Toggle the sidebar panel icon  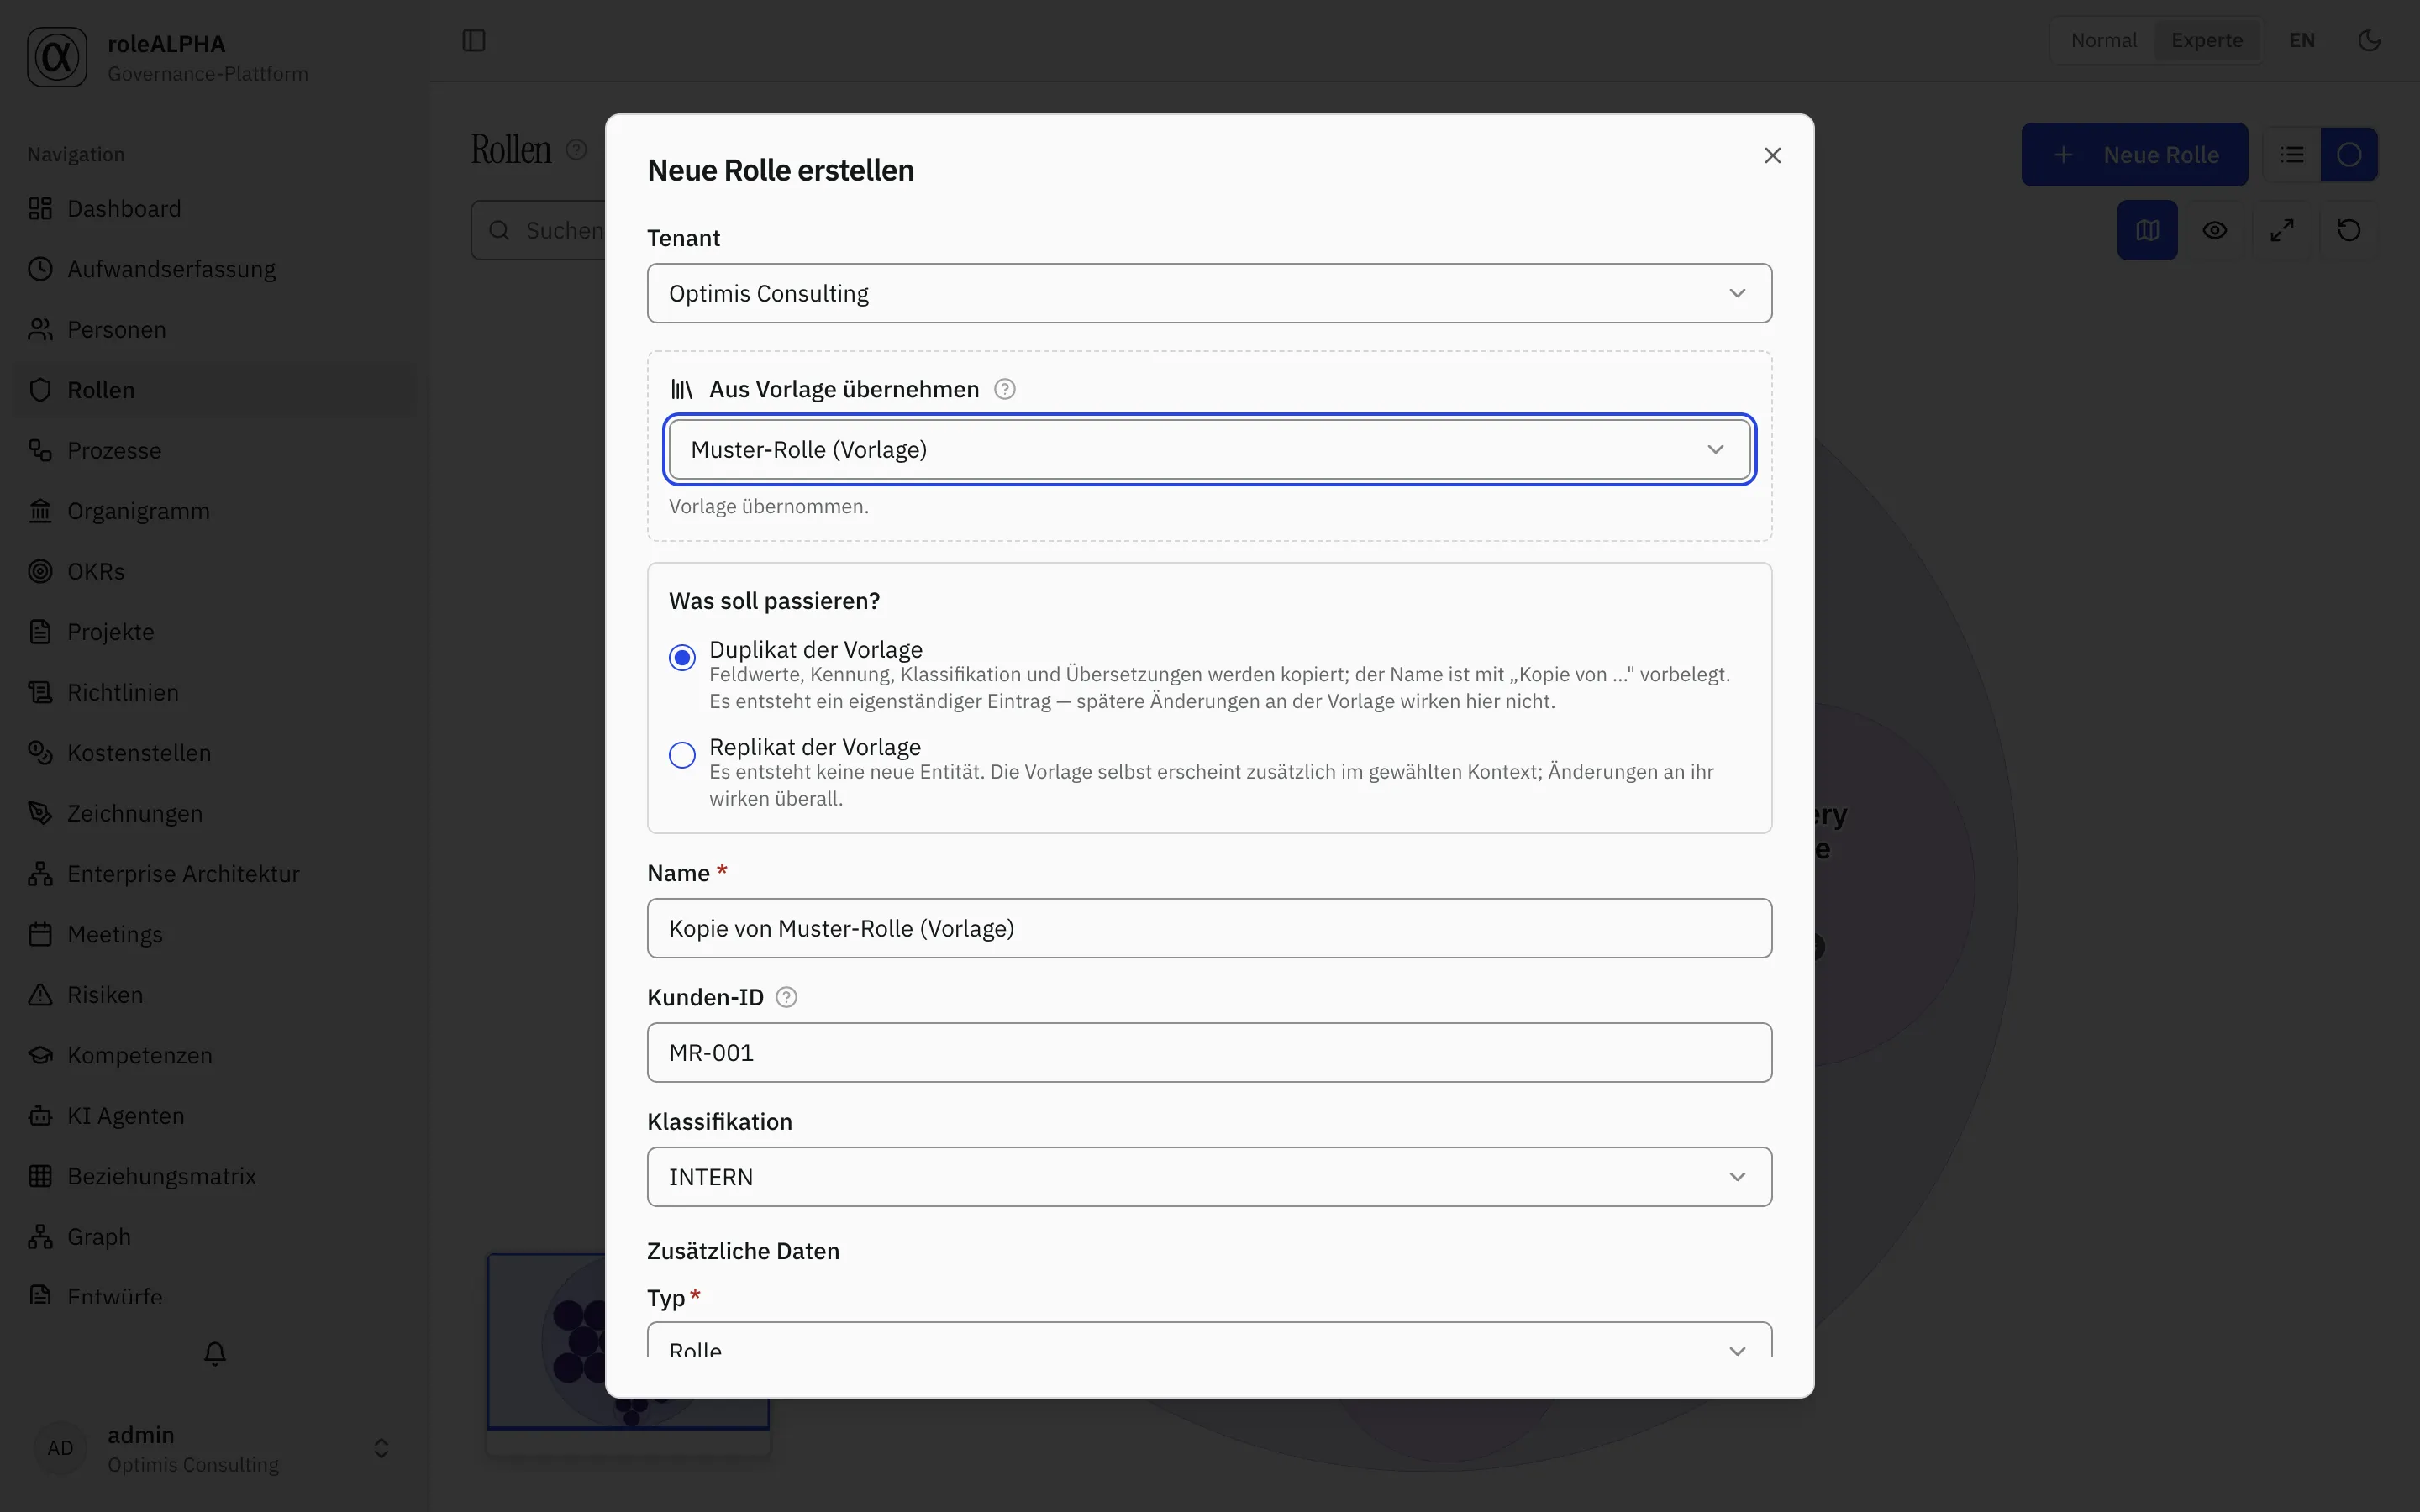(x=474, y=40)
